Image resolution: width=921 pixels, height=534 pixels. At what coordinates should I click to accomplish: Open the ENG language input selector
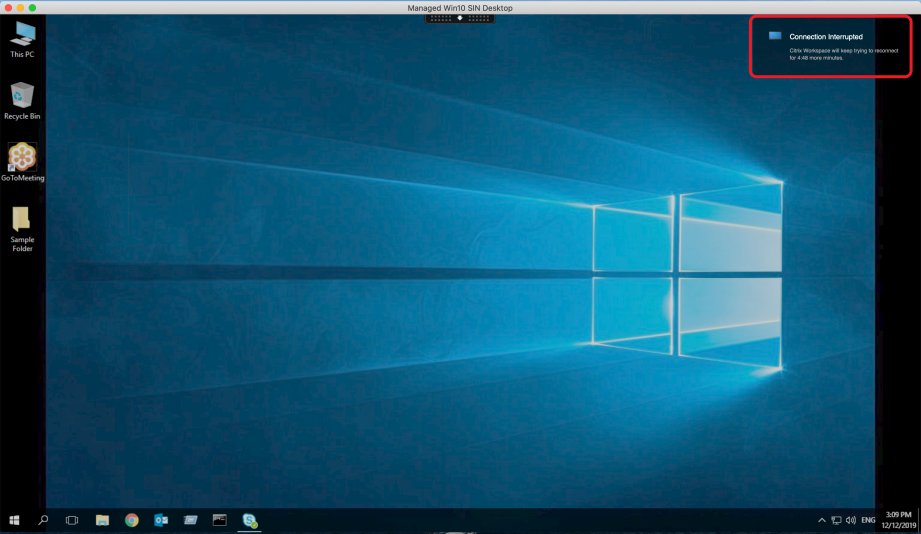pos(869,521)
